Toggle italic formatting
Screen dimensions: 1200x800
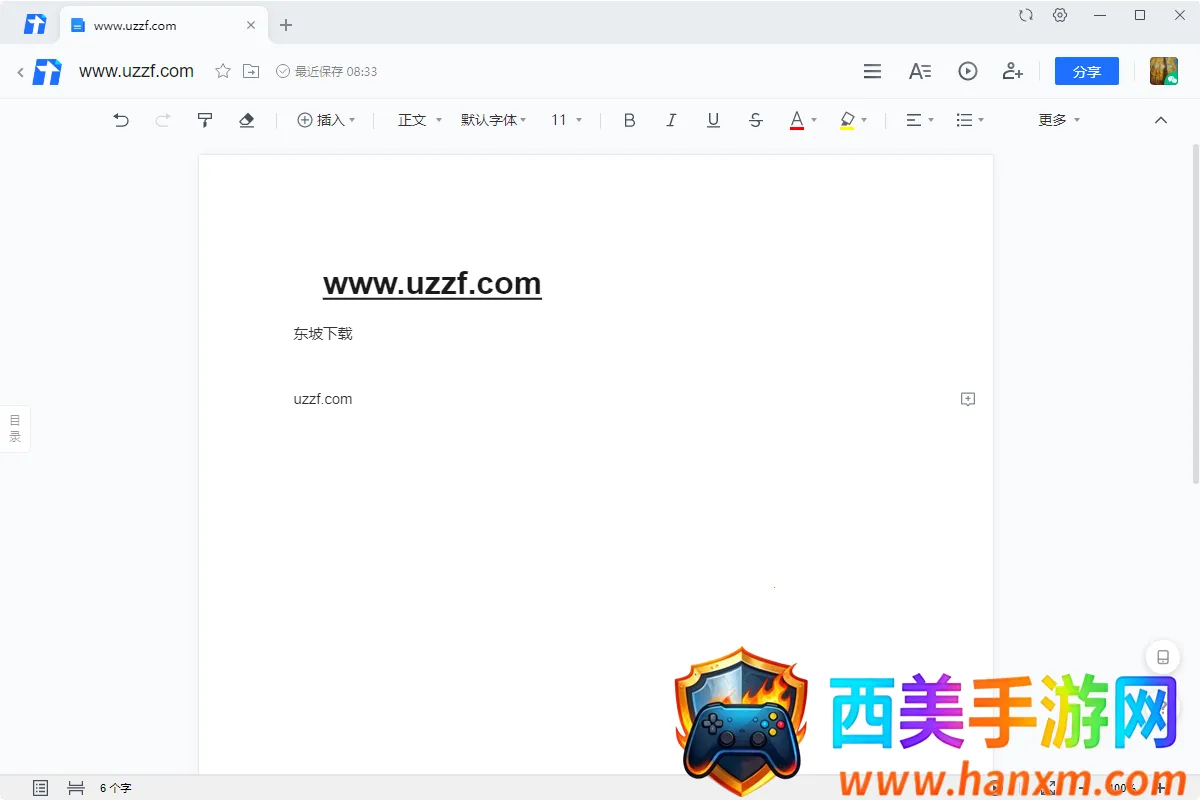671,120
